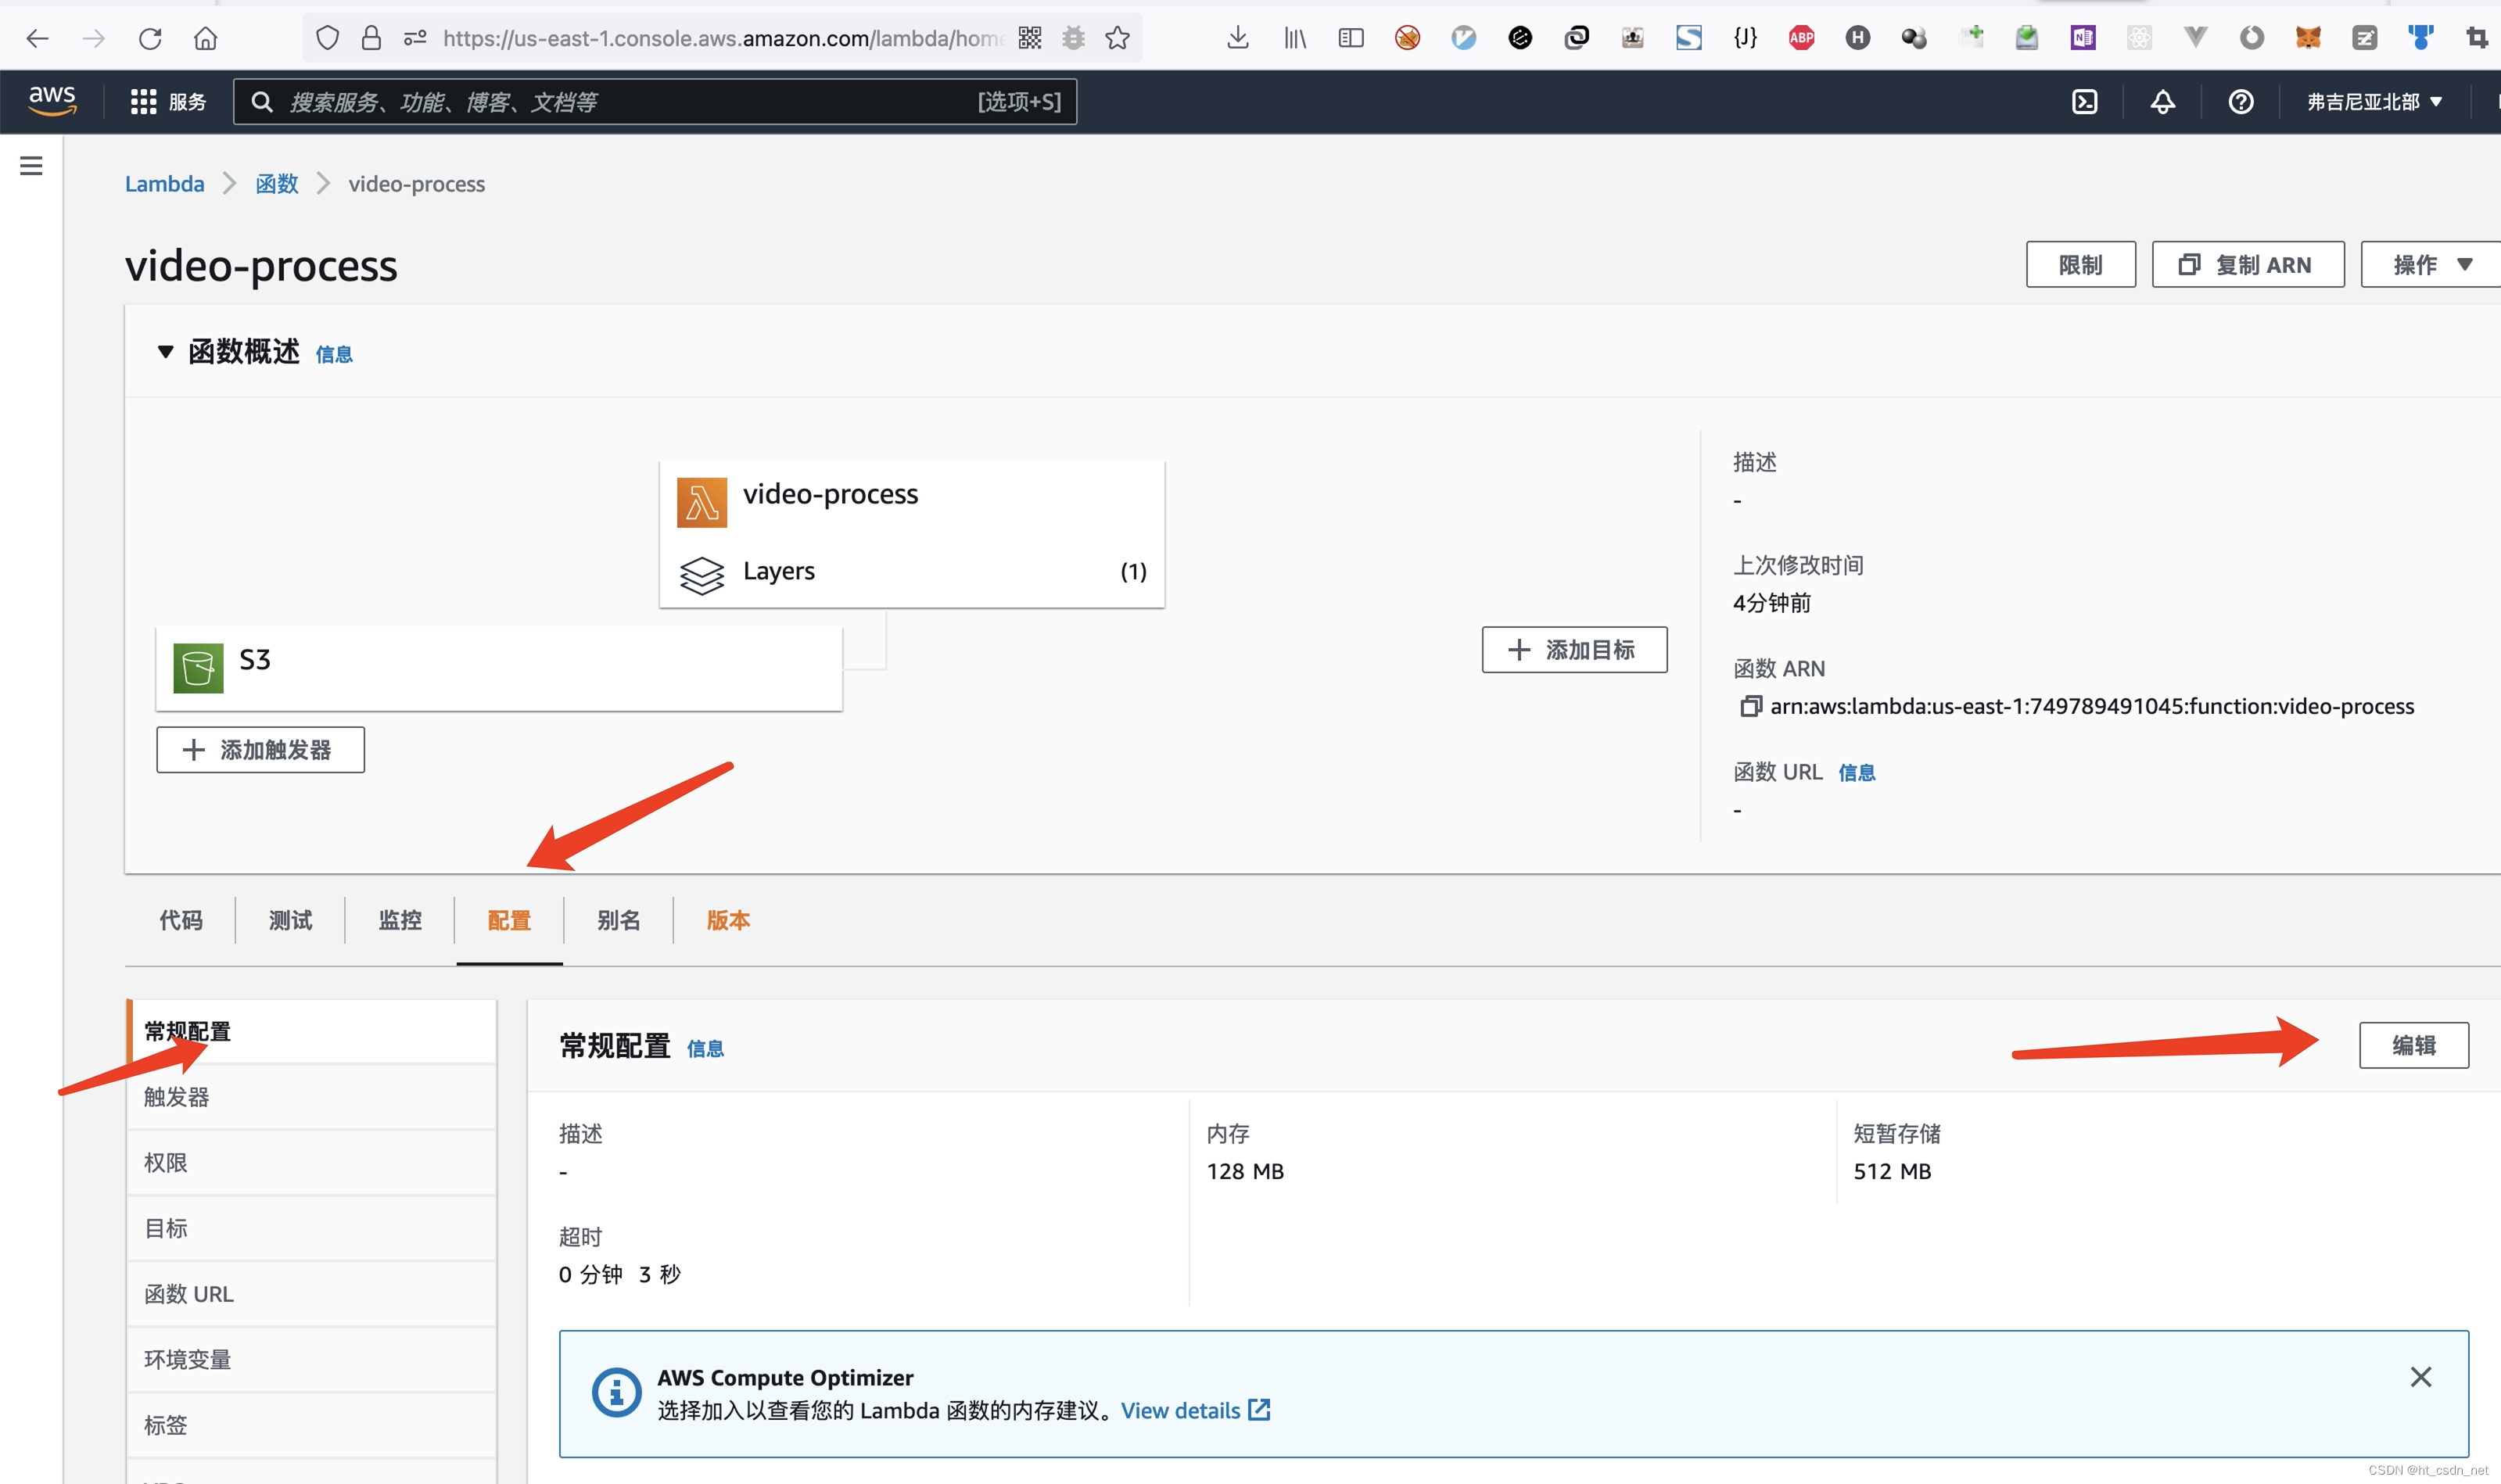Screen dimensions: 2501x1484
Task: Copy function ARN with the copy icon
Action: click(1750, 706)
